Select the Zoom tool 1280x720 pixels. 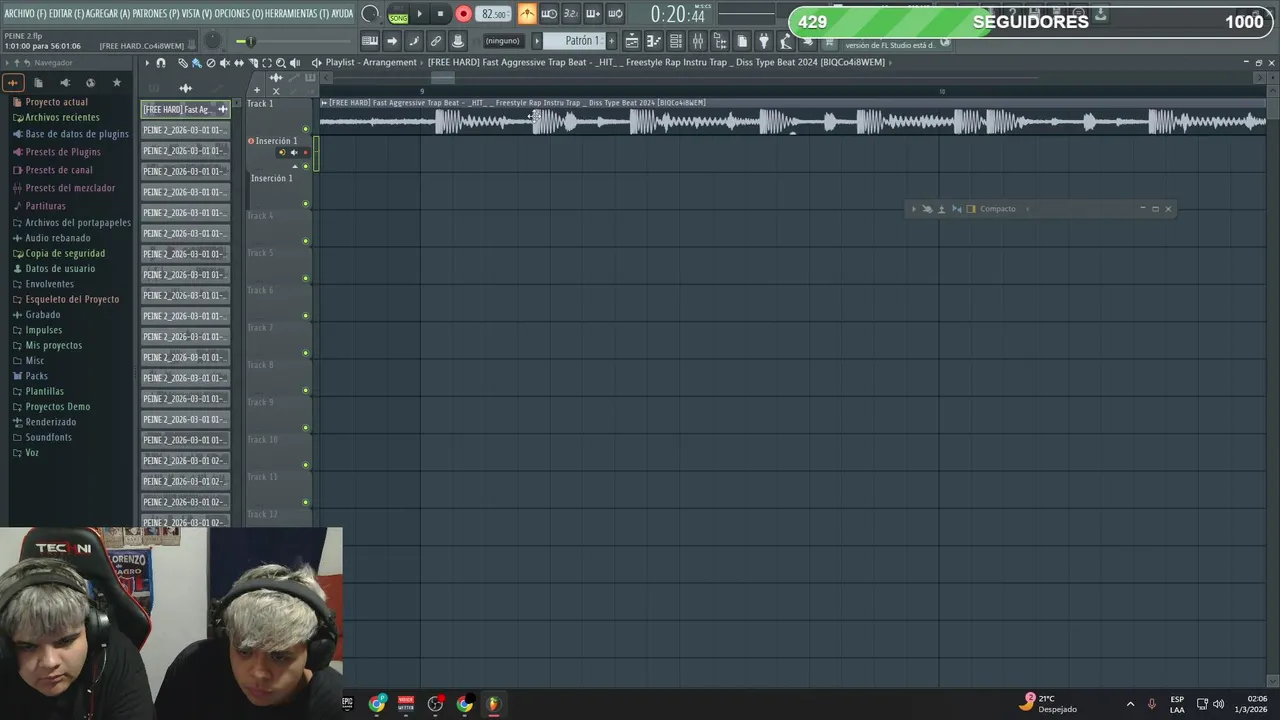[281, 63]
